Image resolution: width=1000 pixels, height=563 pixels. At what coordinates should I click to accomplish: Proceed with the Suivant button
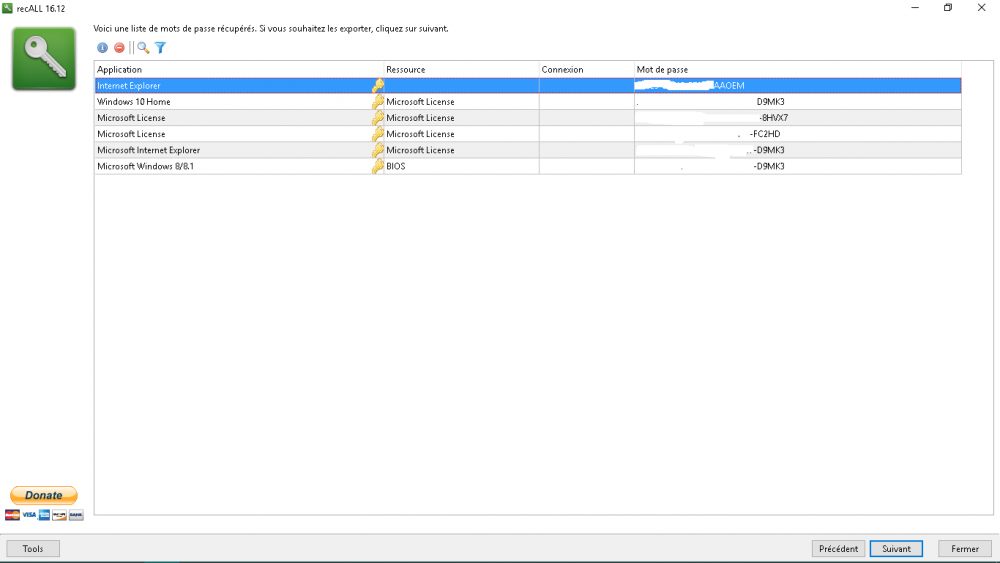tap(896, 549)
